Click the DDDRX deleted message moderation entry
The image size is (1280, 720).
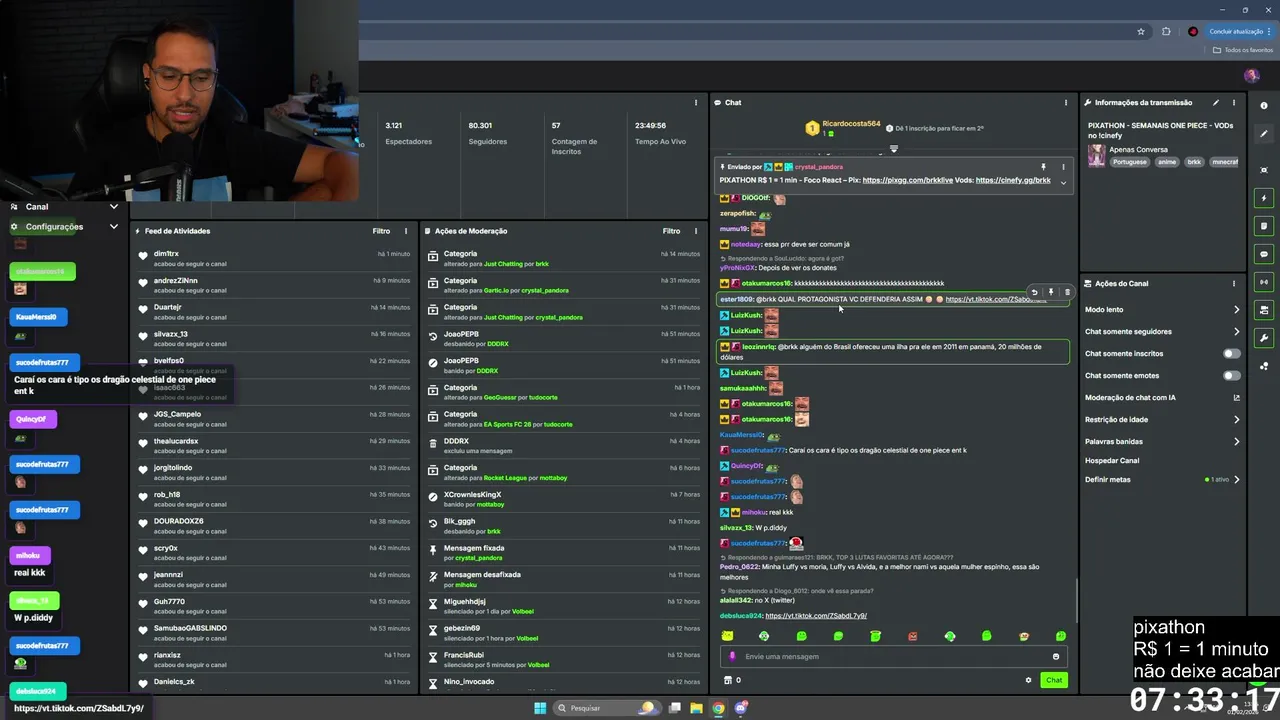pyautogui.click(x=562, y=445)
